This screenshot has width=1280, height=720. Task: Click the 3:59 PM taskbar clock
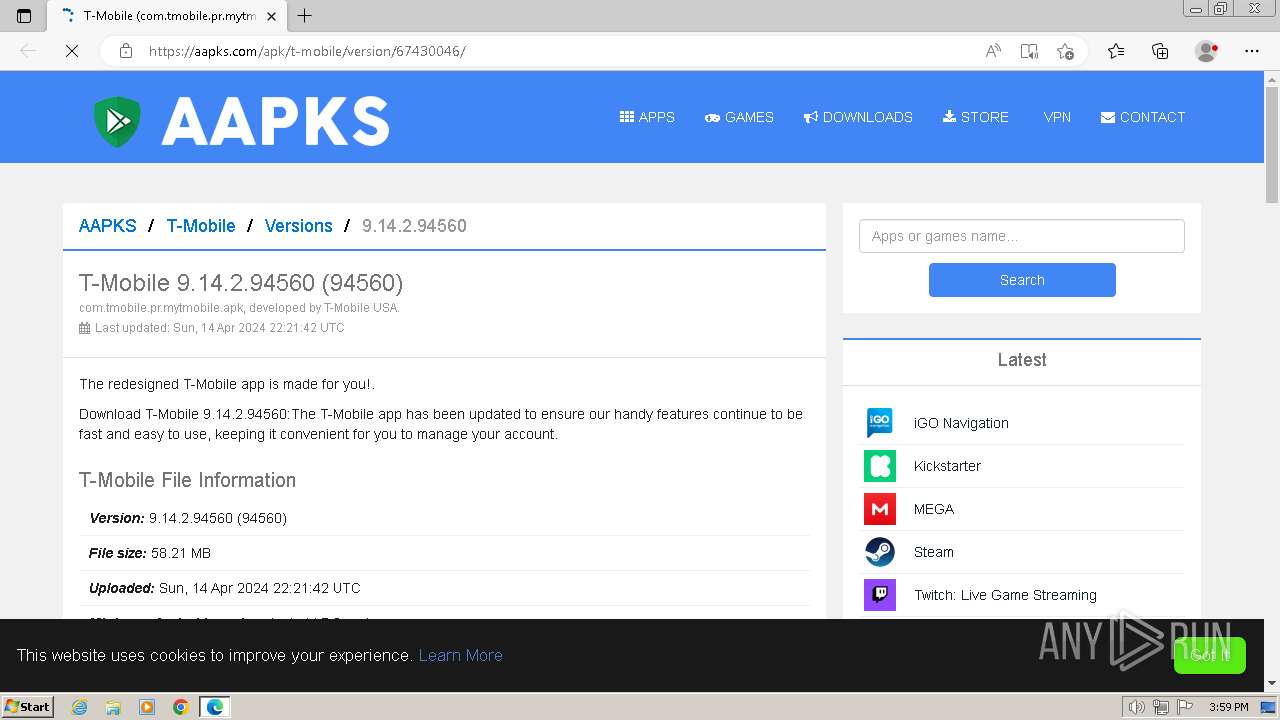click(1228, 707)
